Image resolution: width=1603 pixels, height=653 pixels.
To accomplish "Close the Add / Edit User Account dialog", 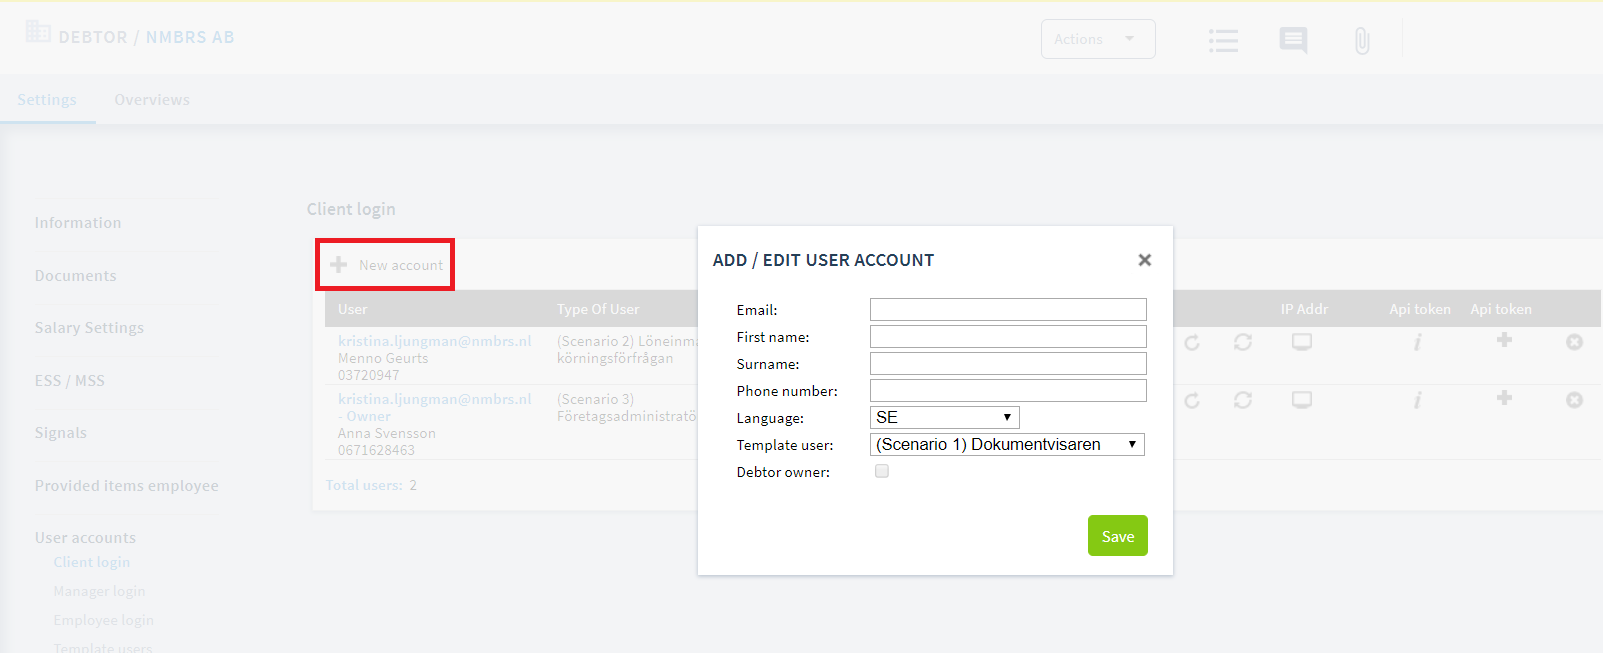I will 1145,260.
